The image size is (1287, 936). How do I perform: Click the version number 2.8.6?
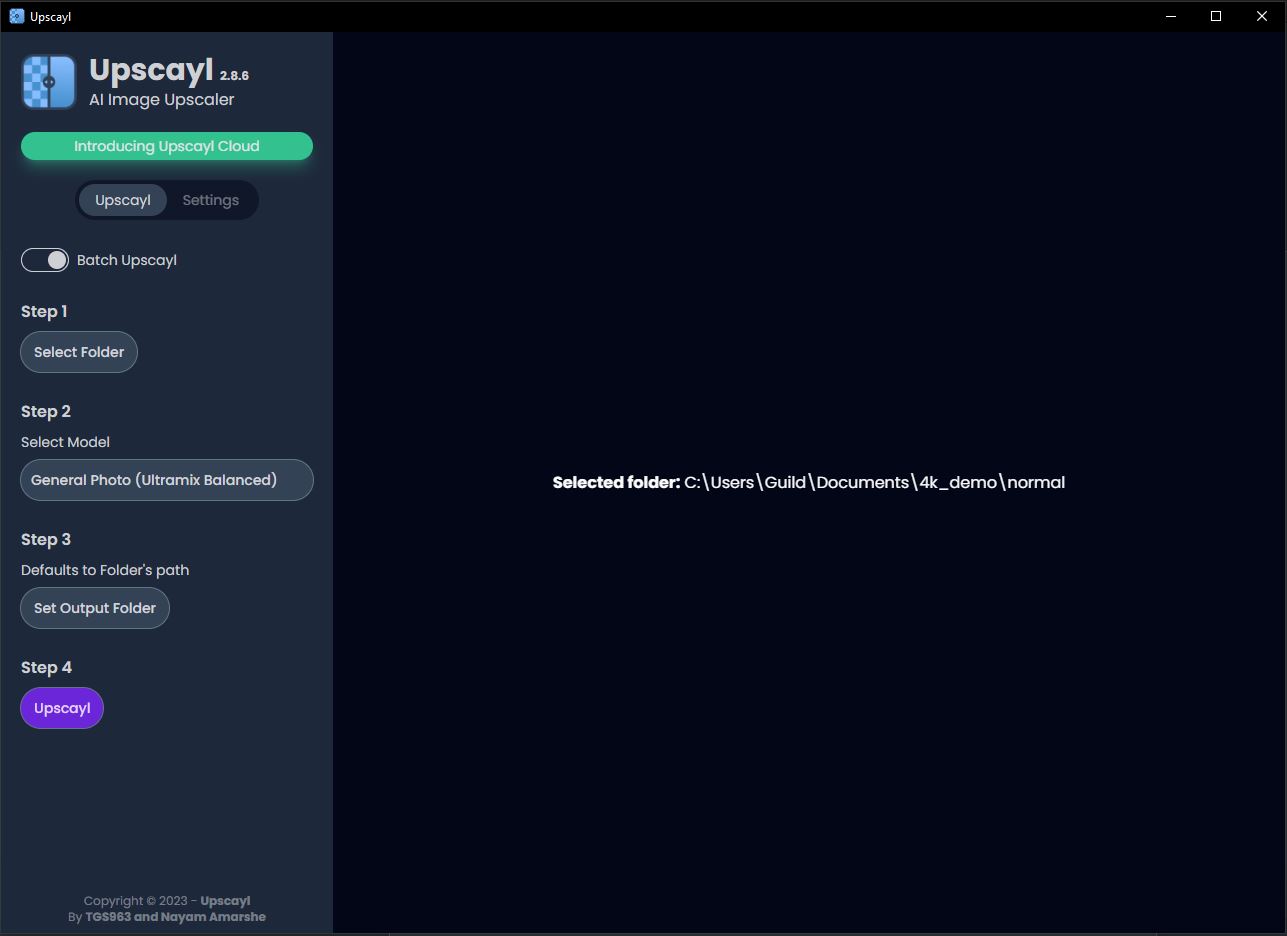click(234, 76)
